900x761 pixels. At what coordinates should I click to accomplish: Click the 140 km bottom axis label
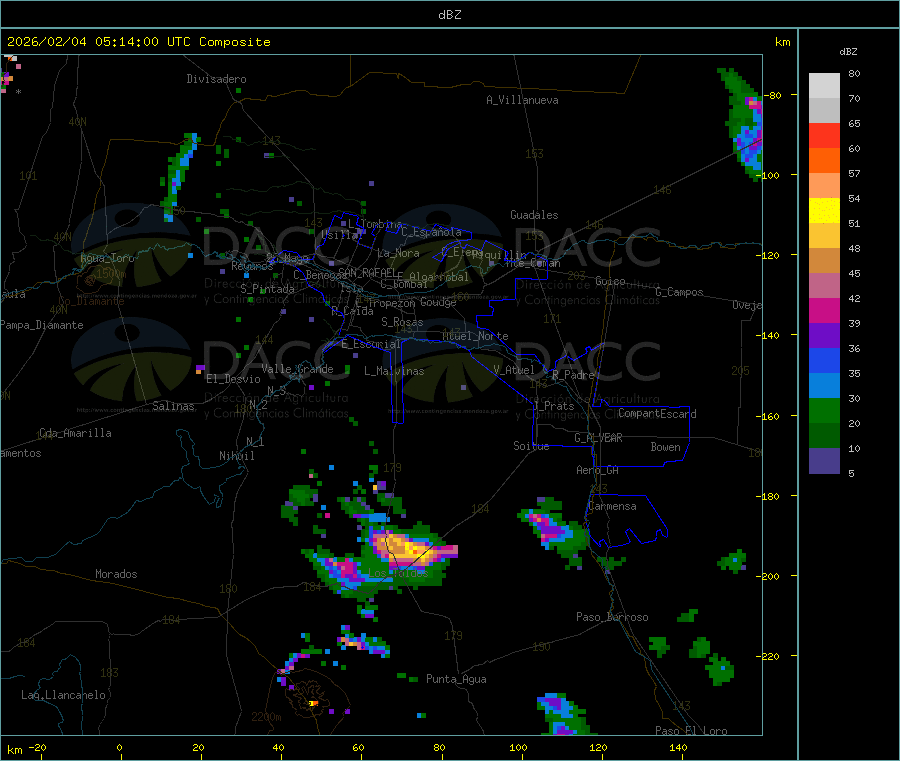tap(678, 748)
